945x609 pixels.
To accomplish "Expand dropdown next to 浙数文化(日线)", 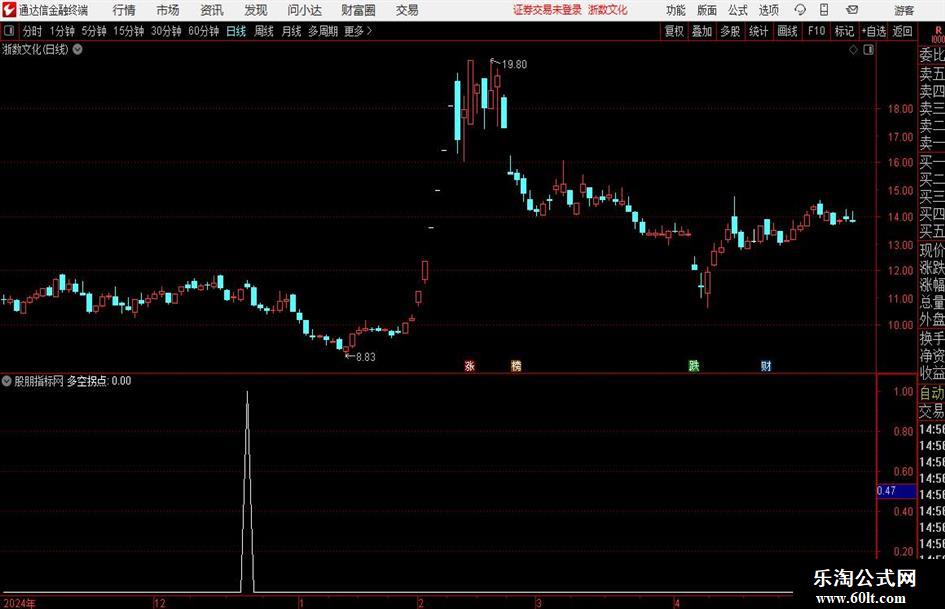I will (x=78, y=49).
